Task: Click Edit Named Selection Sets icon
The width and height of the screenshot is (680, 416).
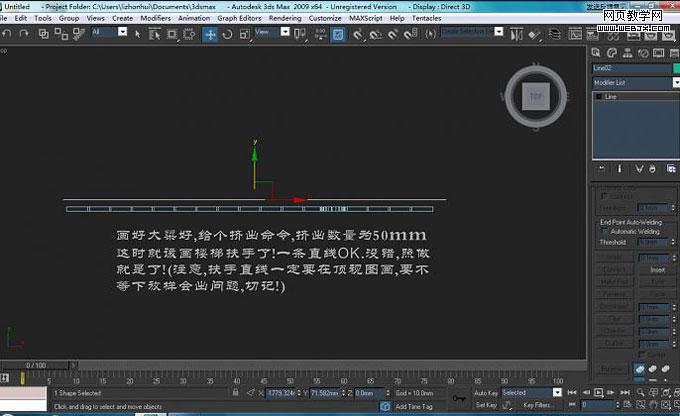Action: point(430,34)
